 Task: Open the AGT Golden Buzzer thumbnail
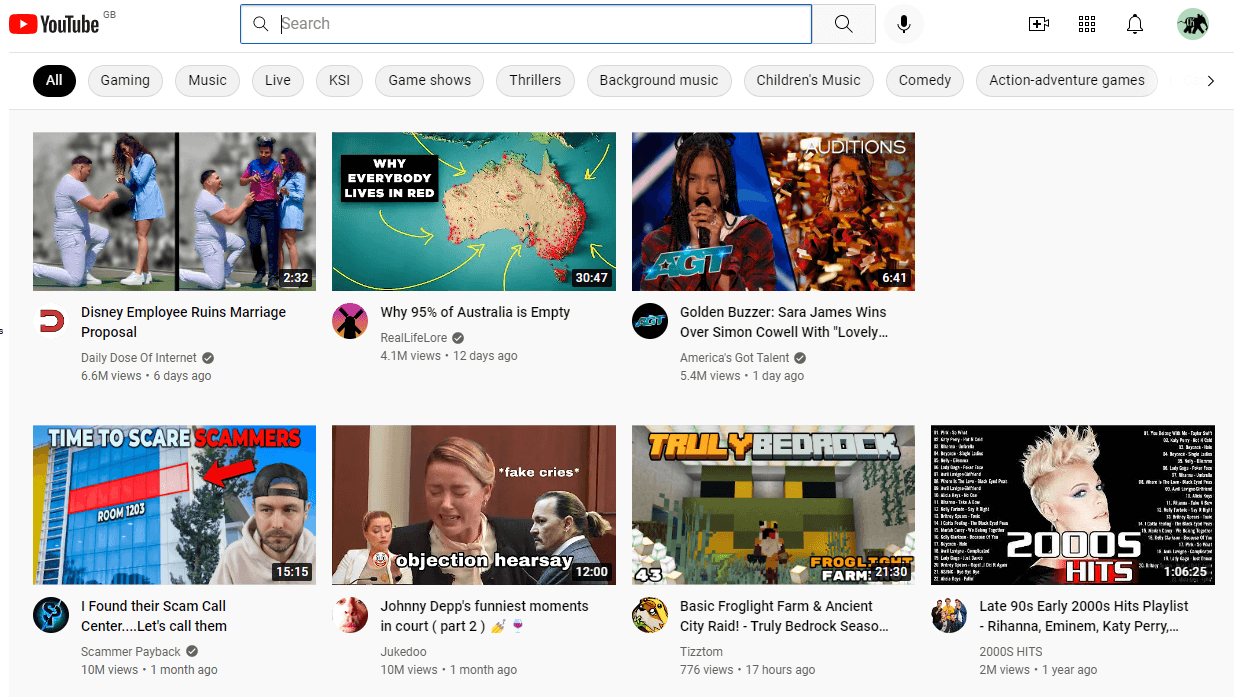coord(773,212)
